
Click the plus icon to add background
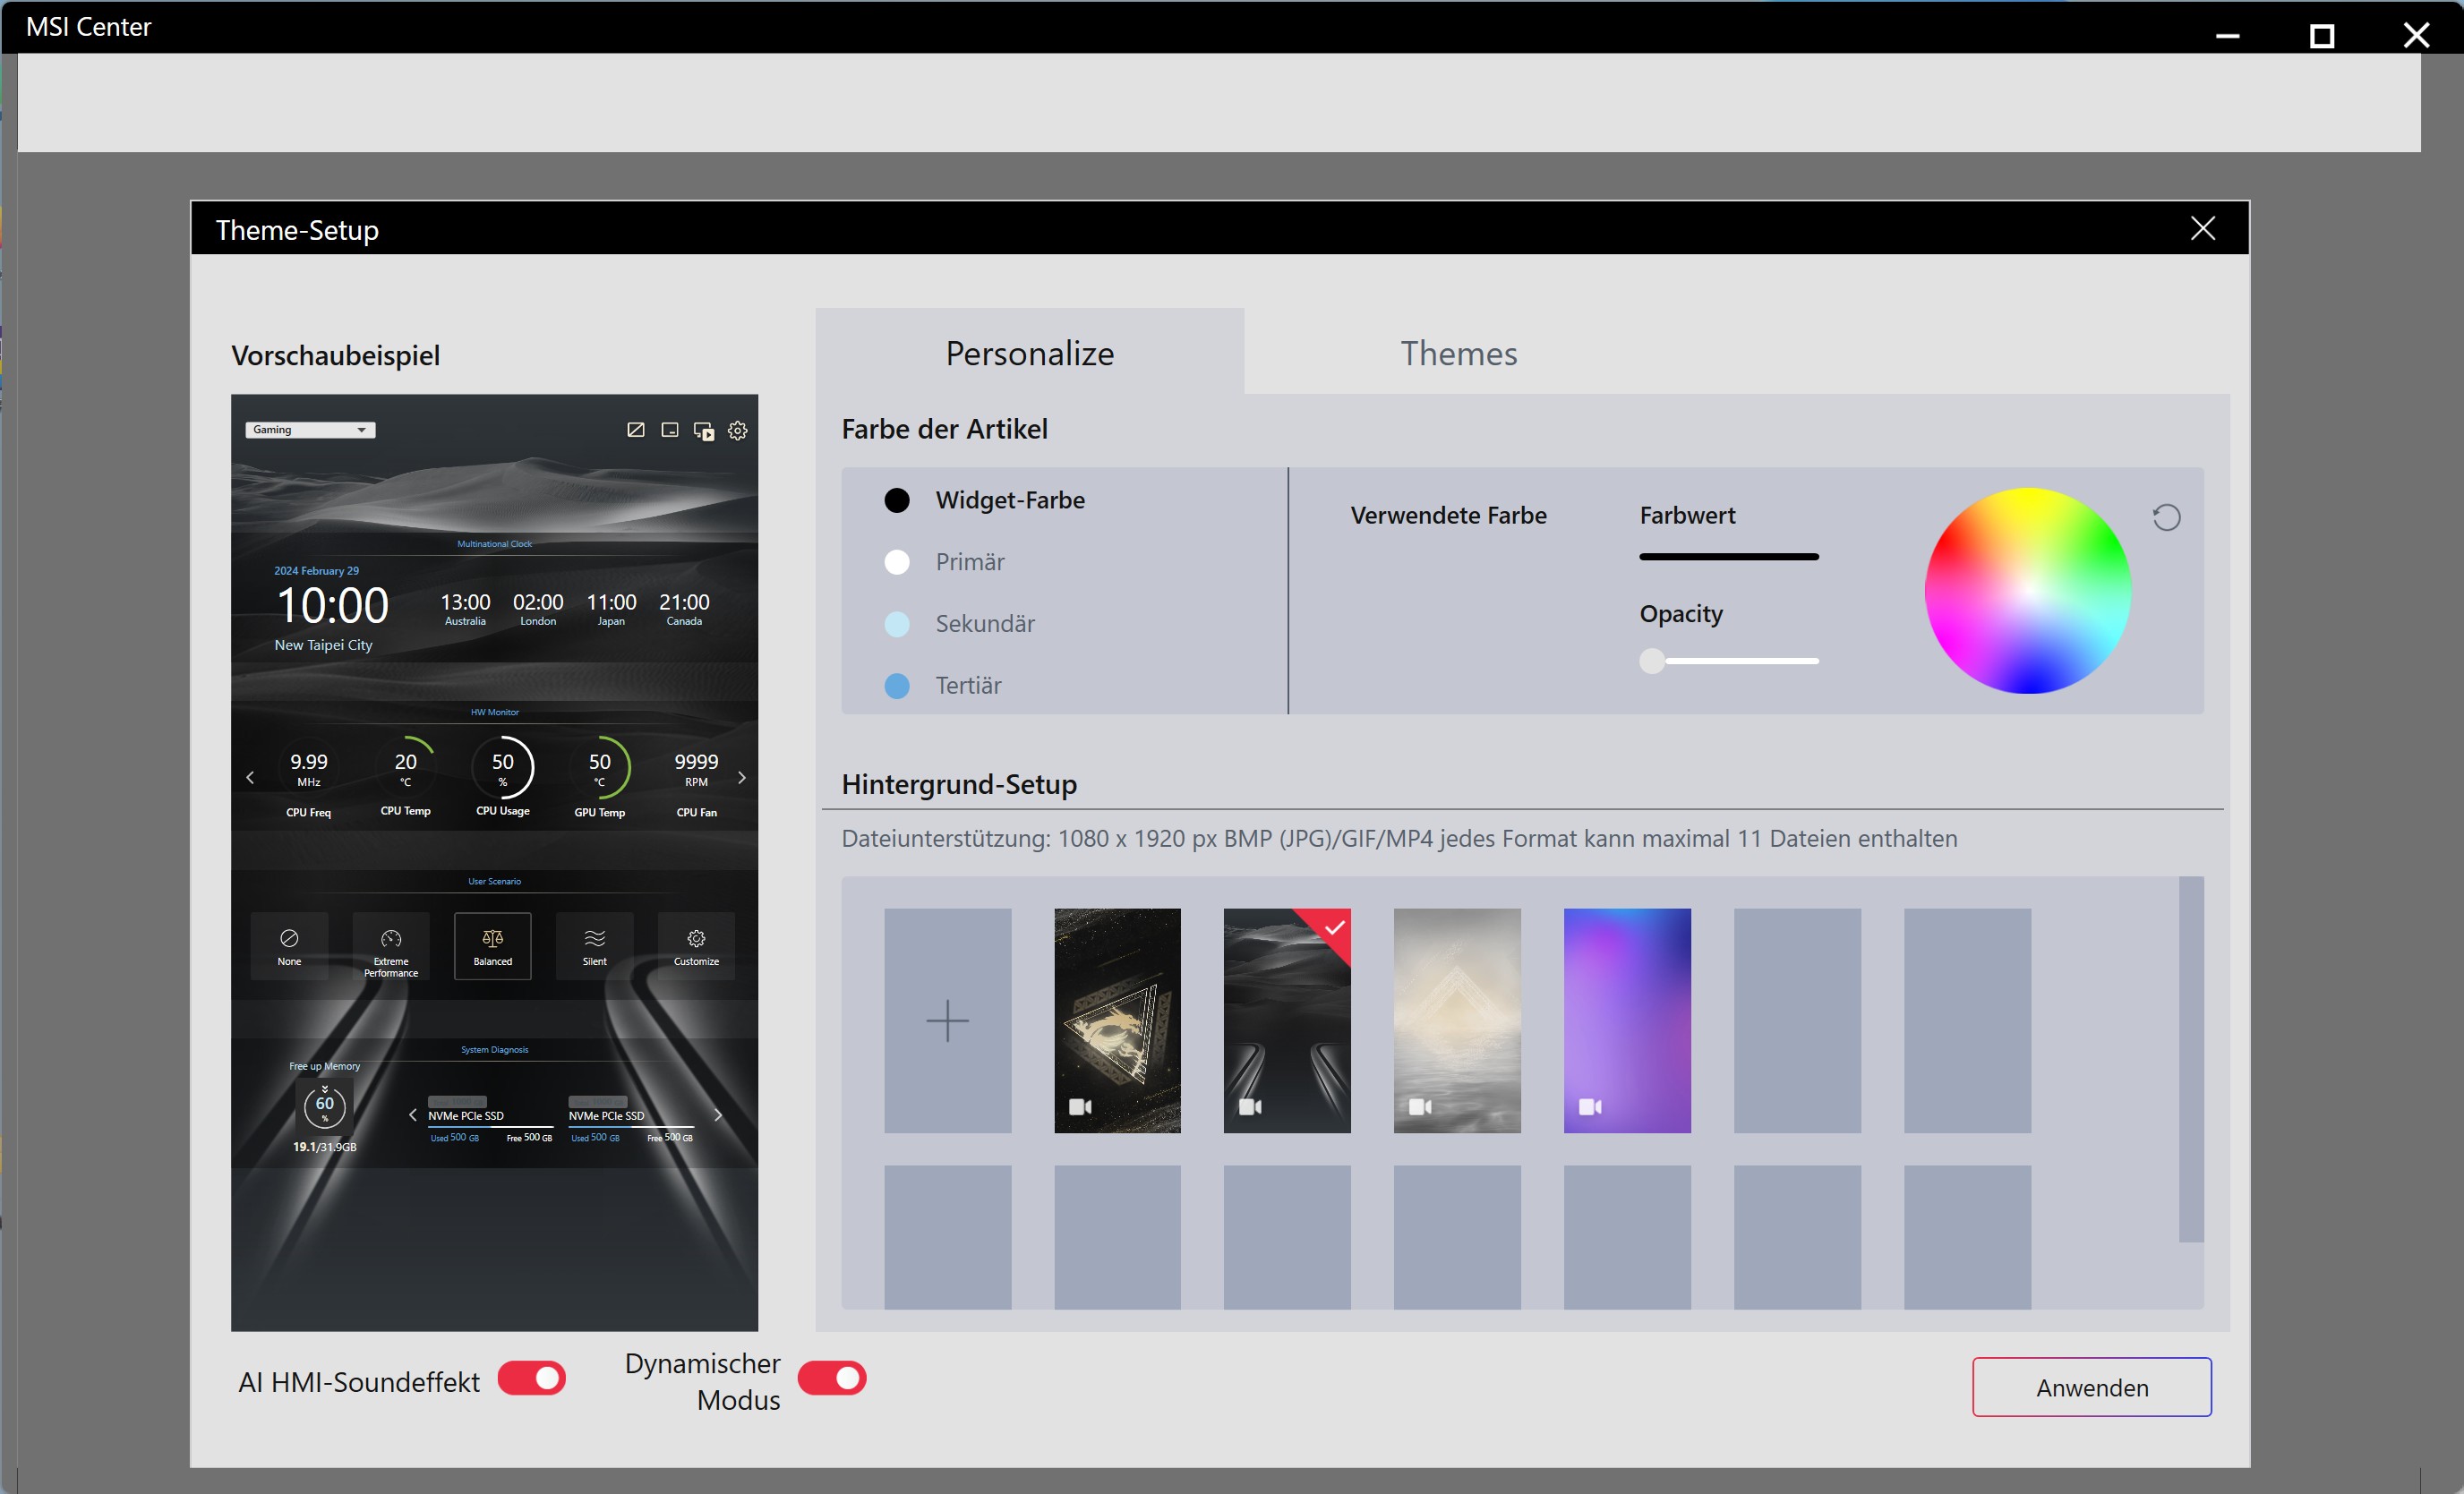[947, 1020]
